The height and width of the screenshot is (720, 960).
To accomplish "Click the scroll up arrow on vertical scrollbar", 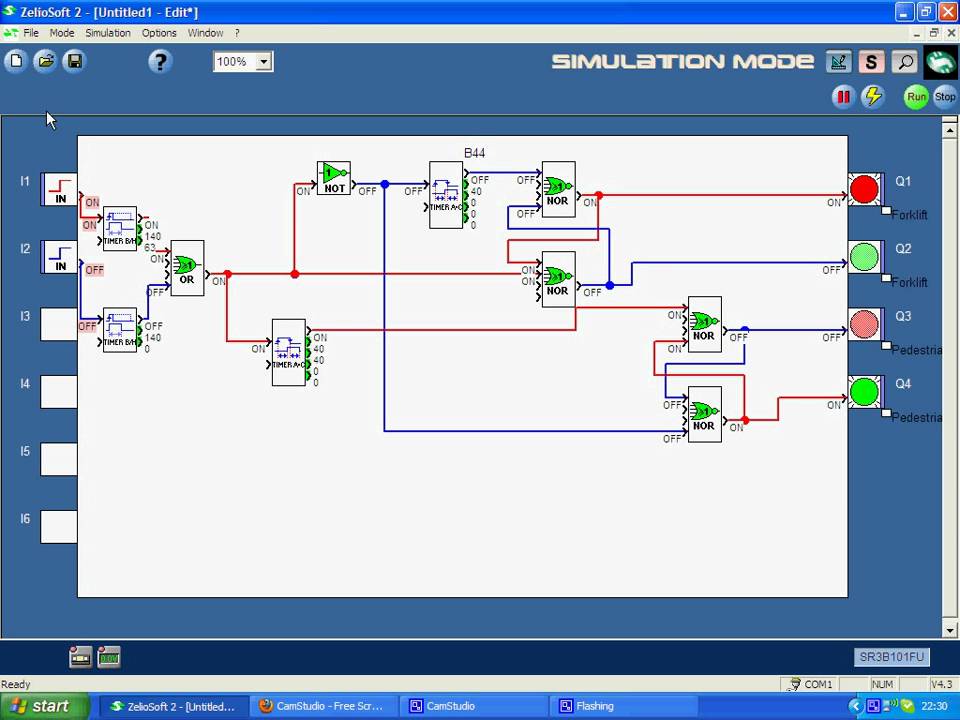I will [950, 130].
